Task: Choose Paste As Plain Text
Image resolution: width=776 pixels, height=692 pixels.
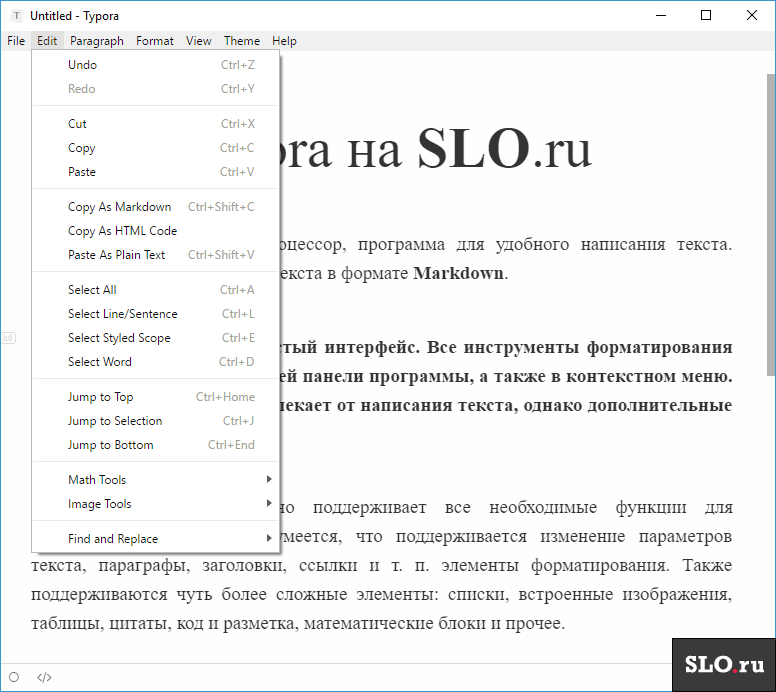Action: [x=156, y=255]
